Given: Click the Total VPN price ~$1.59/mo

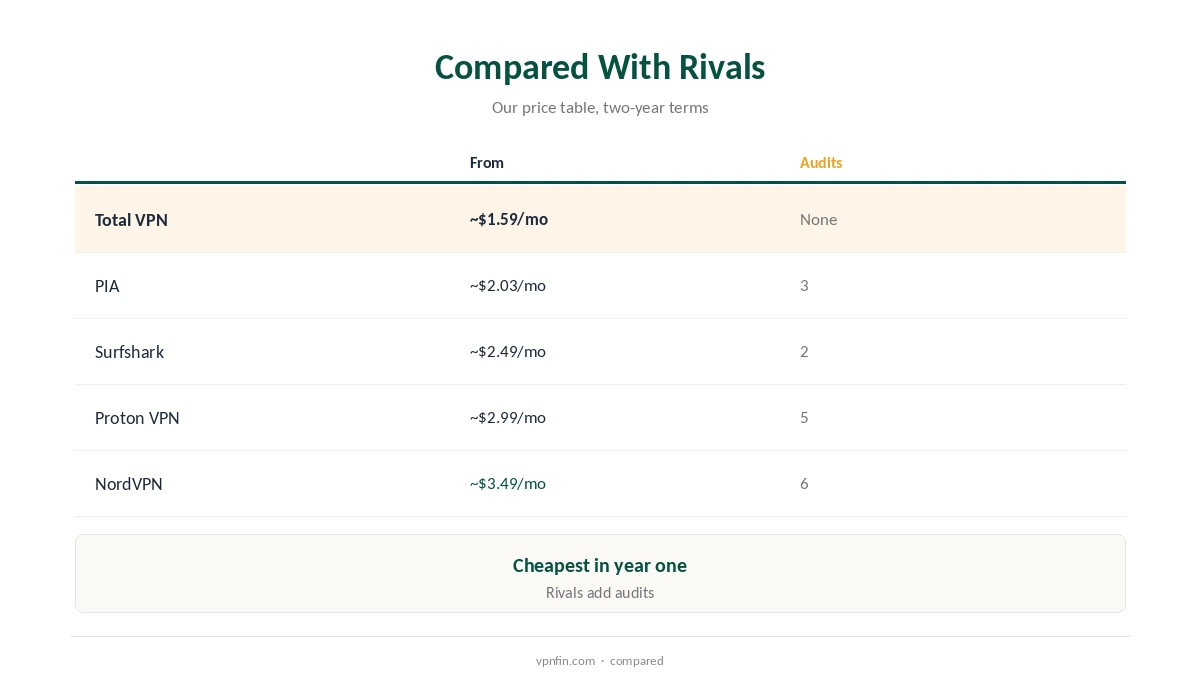Looking at the screenshot, I should [509, 219].
